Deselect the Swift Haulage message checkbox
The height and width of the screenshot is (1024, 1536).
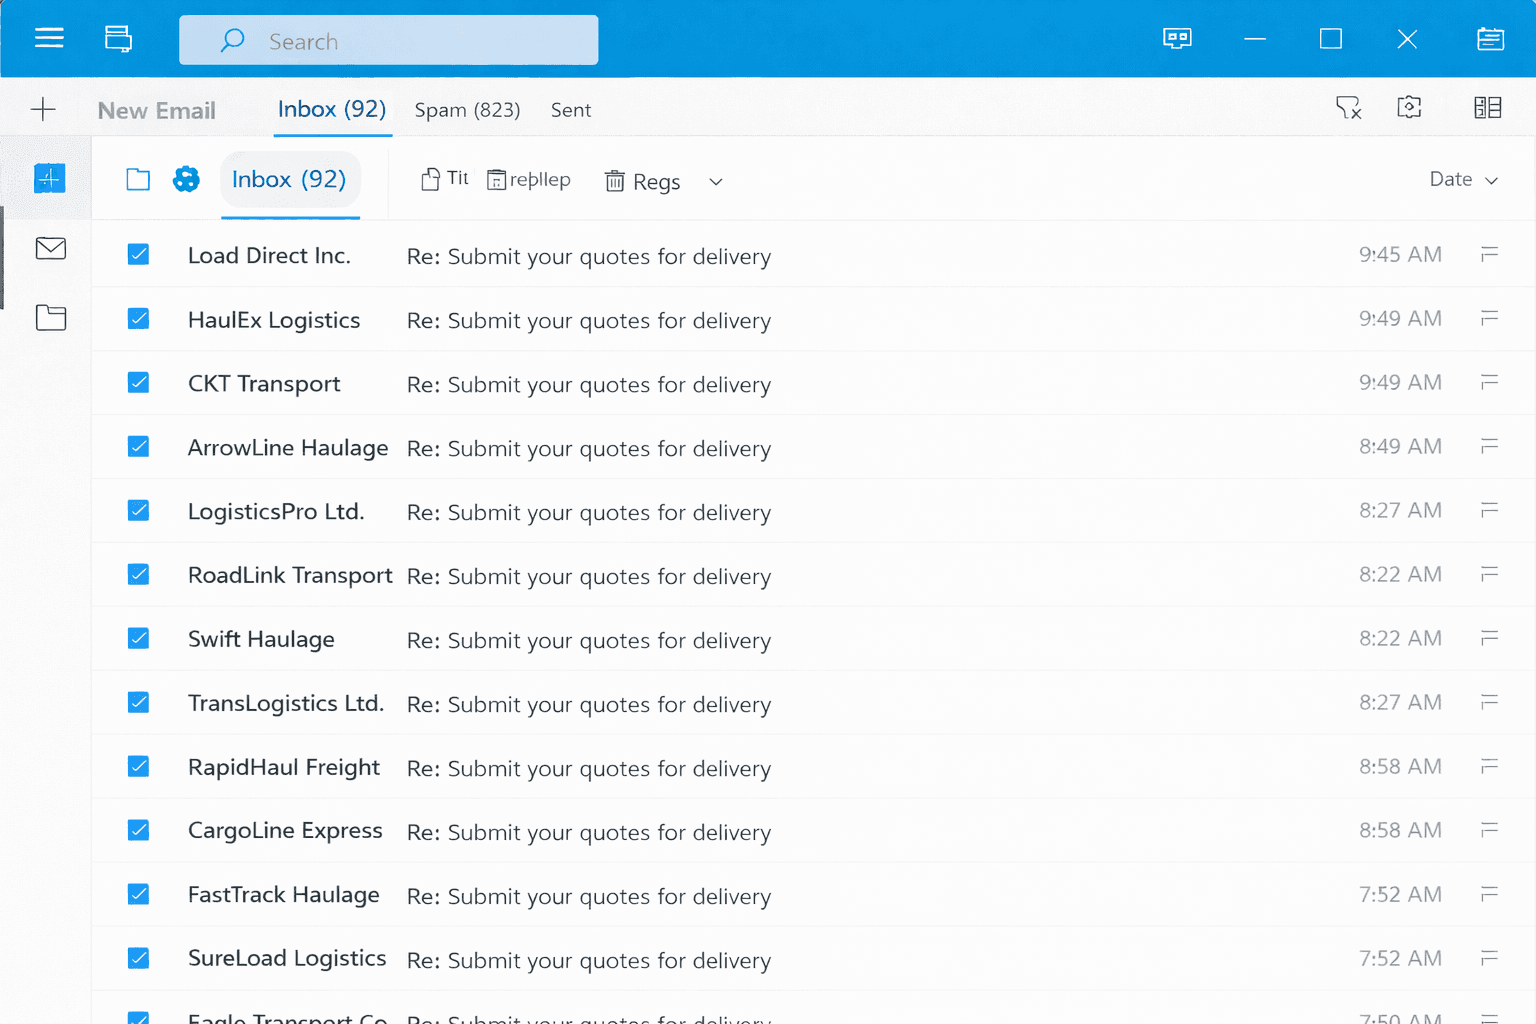click(x=138, y=638)
